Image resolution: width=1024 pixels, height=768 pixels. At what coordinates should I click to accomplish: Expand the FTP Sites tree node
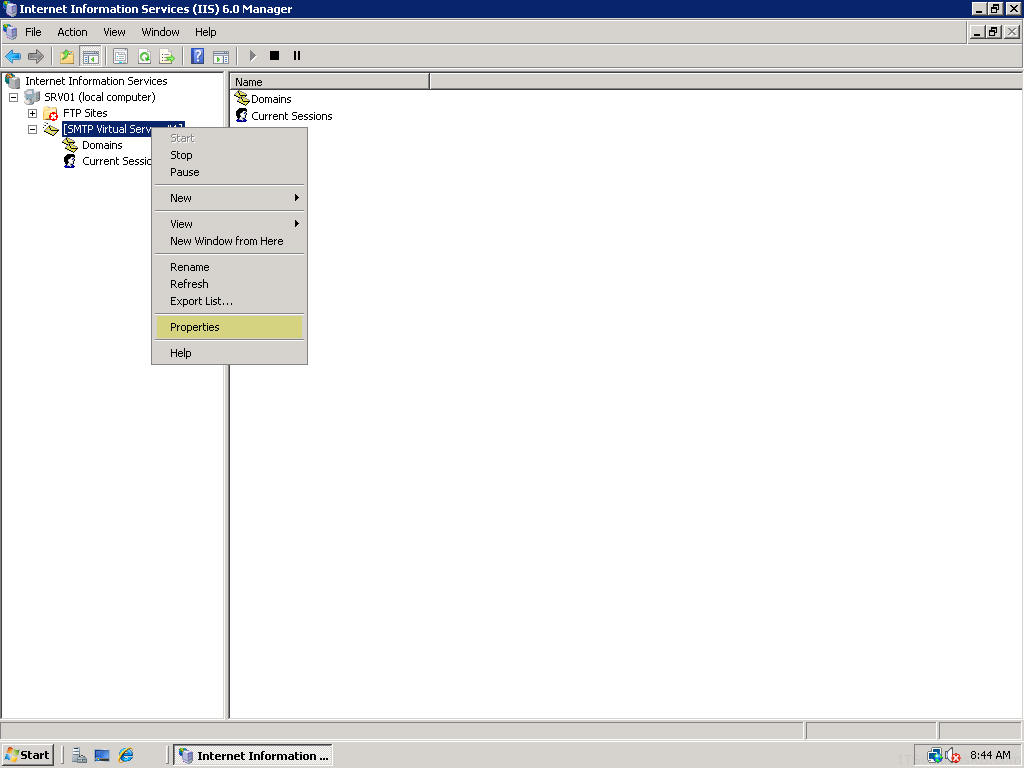[x=33, y=114]
